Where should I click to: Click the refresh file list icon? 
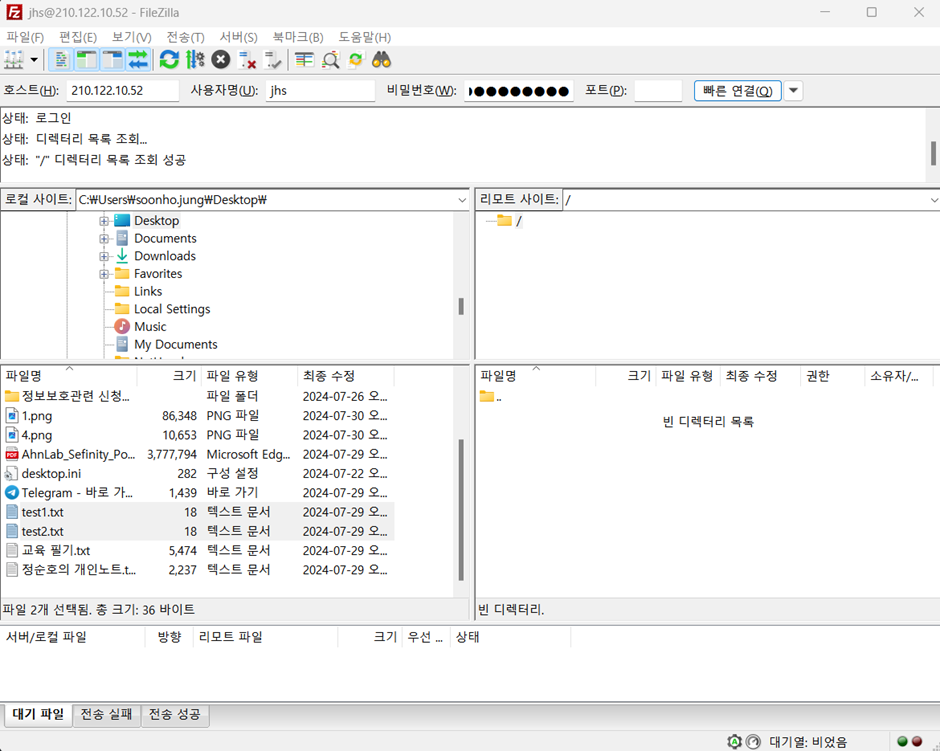click(170, 60)
